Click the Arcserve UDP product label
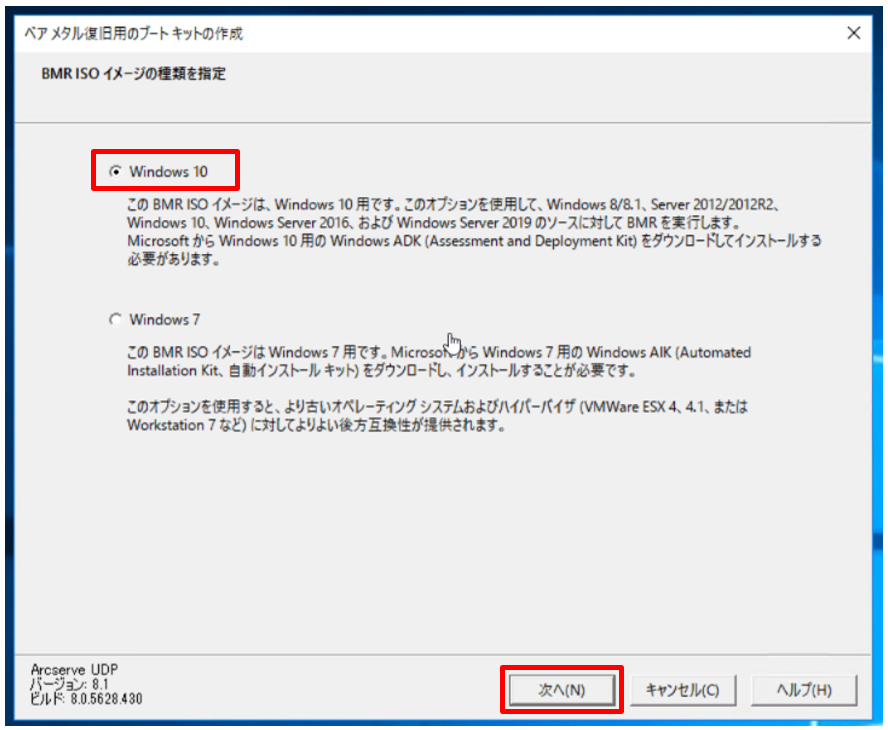 coord(74,669)
